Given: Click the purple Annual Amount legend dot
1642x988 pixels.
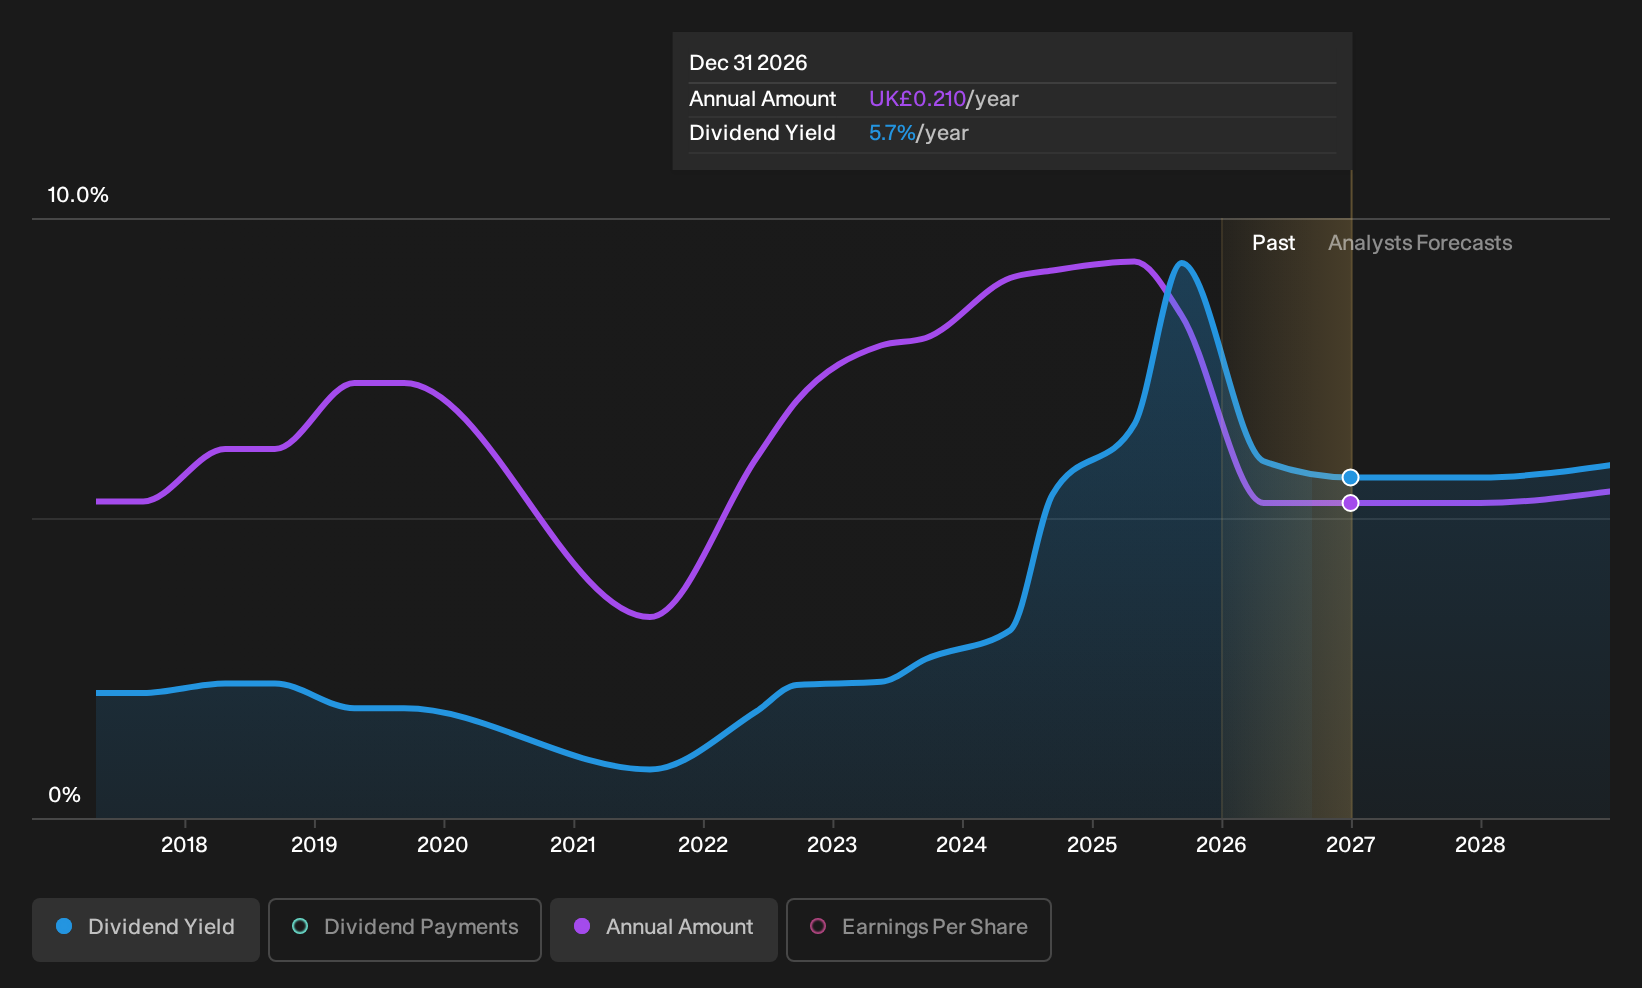Looking at the screenshot, I should tap(582, 927).
